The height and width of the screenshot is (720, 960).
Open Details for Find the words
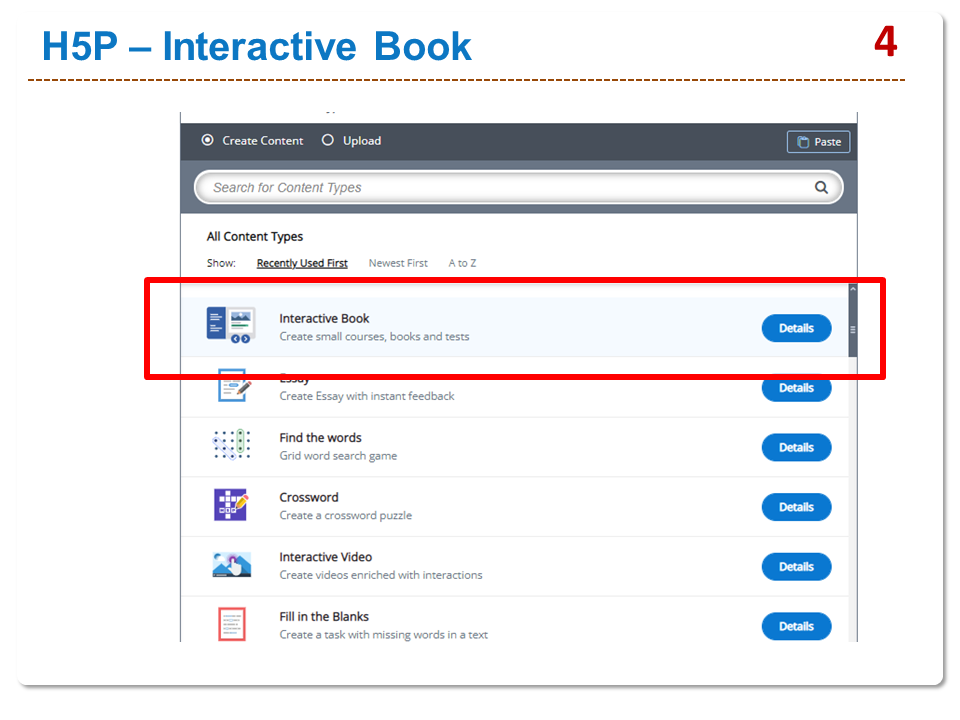(796, 447)
